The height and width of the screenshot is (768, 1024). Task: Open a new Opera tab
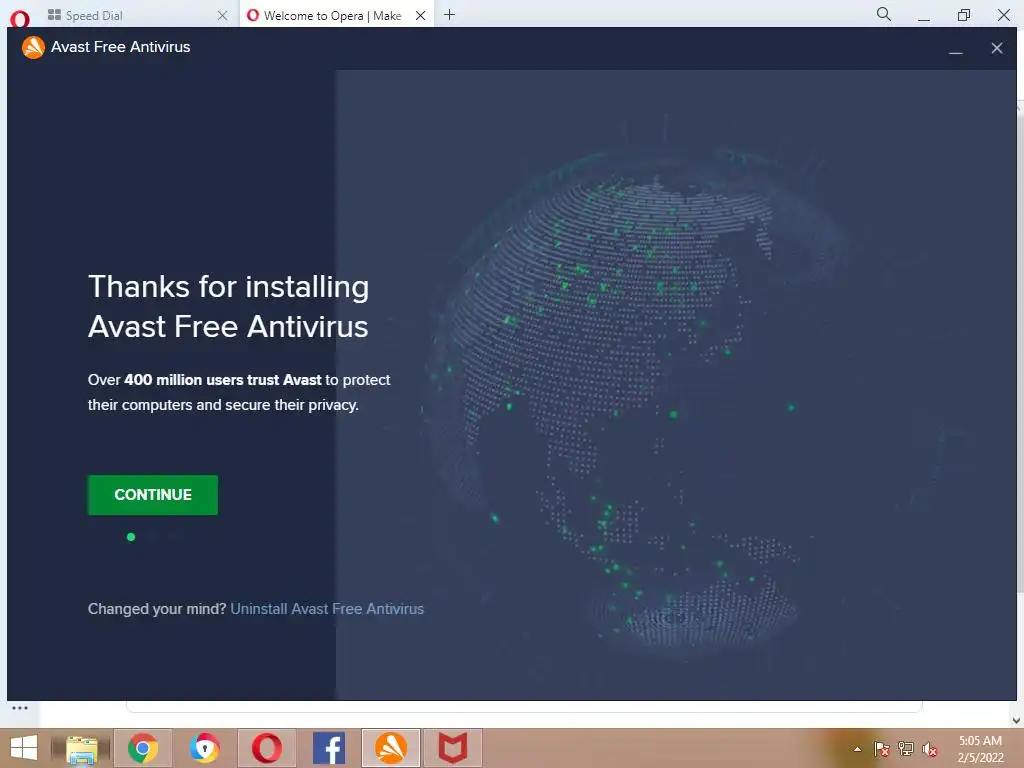(x=449, y=14)
